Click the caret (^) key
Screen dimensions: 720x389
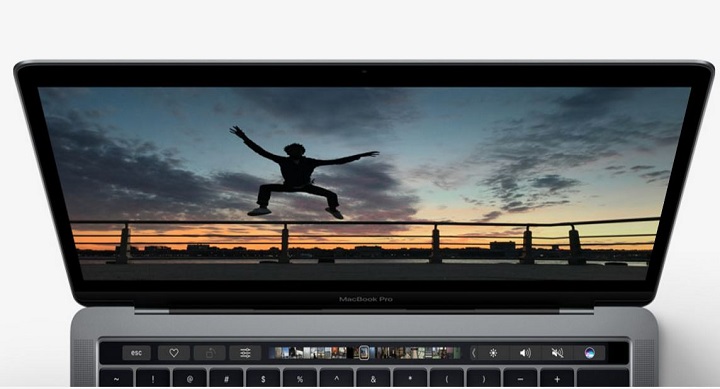point(337,379)
